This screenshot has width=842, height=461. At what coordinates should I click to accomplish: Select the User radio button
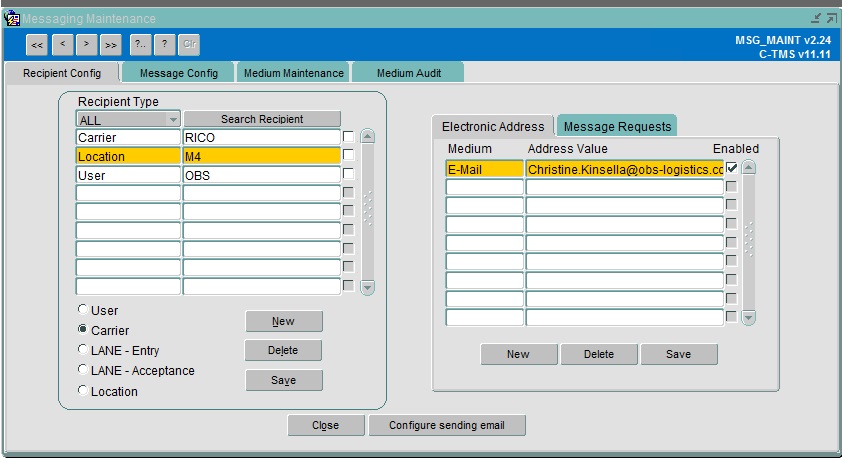(83, 309)
